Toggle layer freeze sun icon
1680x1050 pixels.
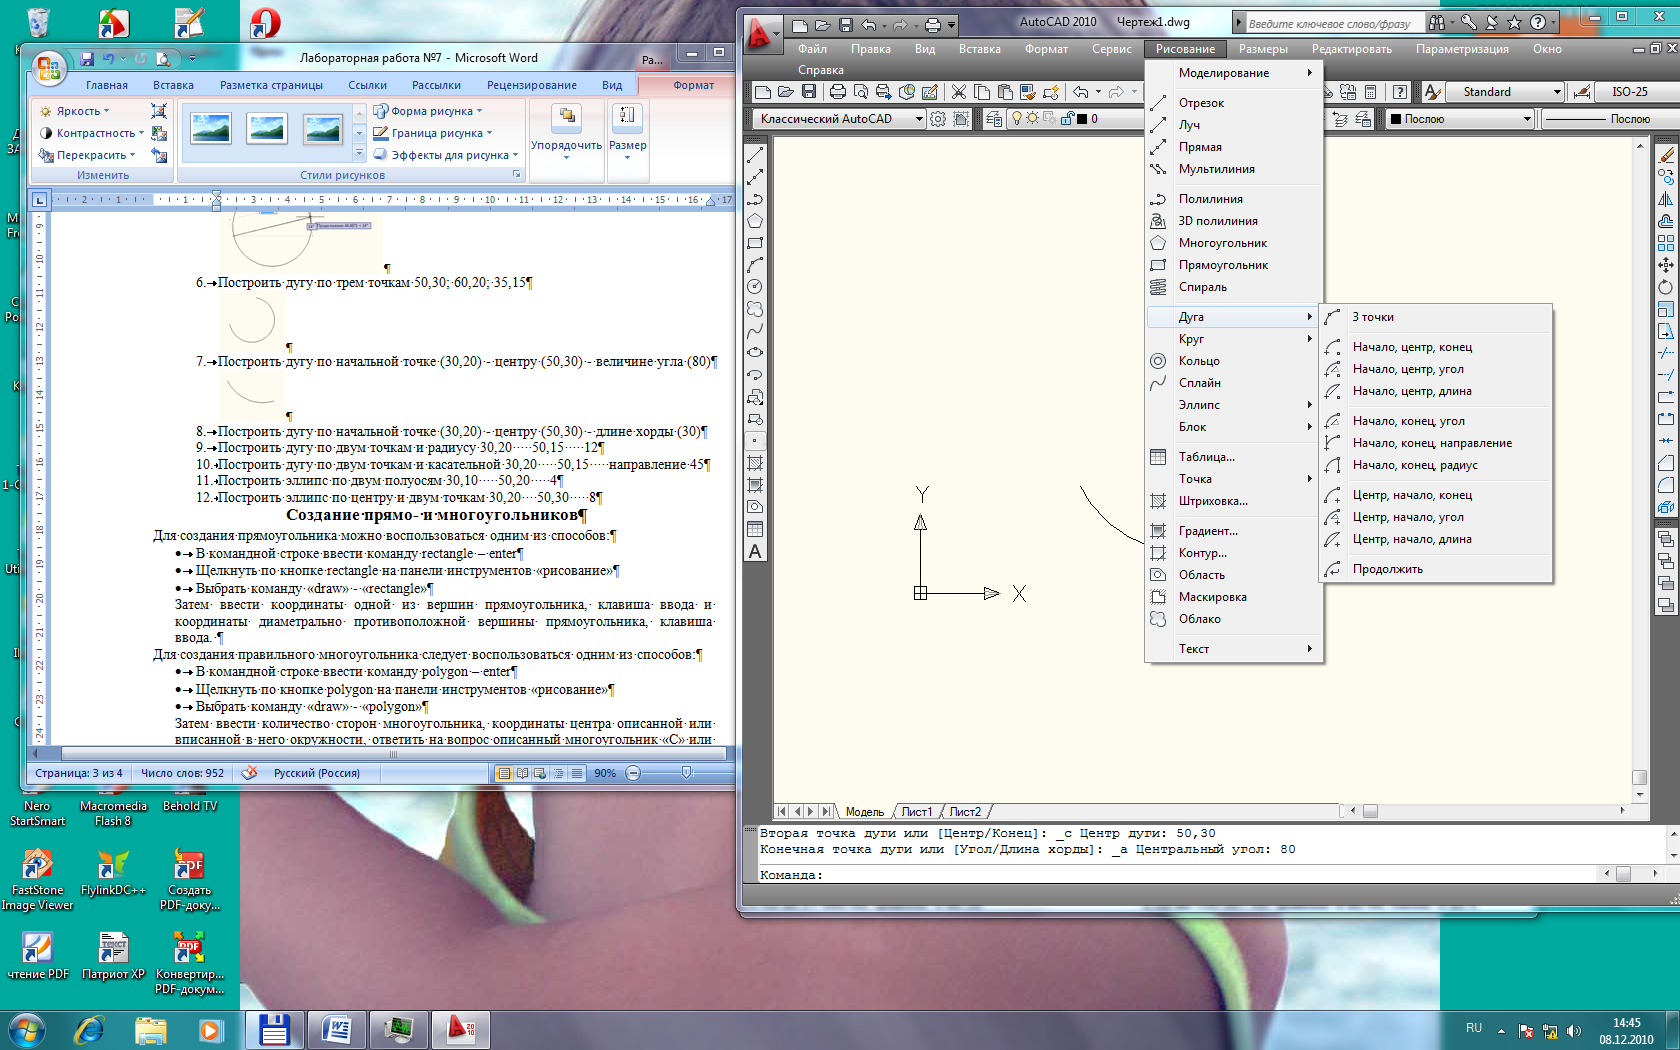(x=1033, y=119)
